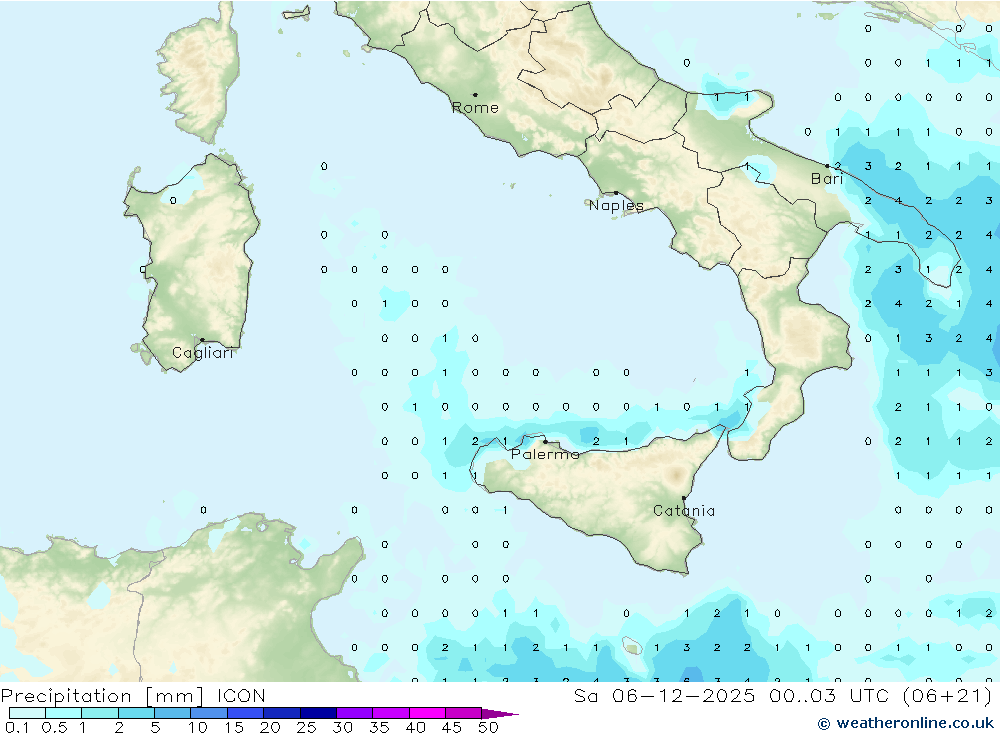The height and width of the screenshot is (733, 1000).
Task: Click the Naples city label
Action: (616, 205)
